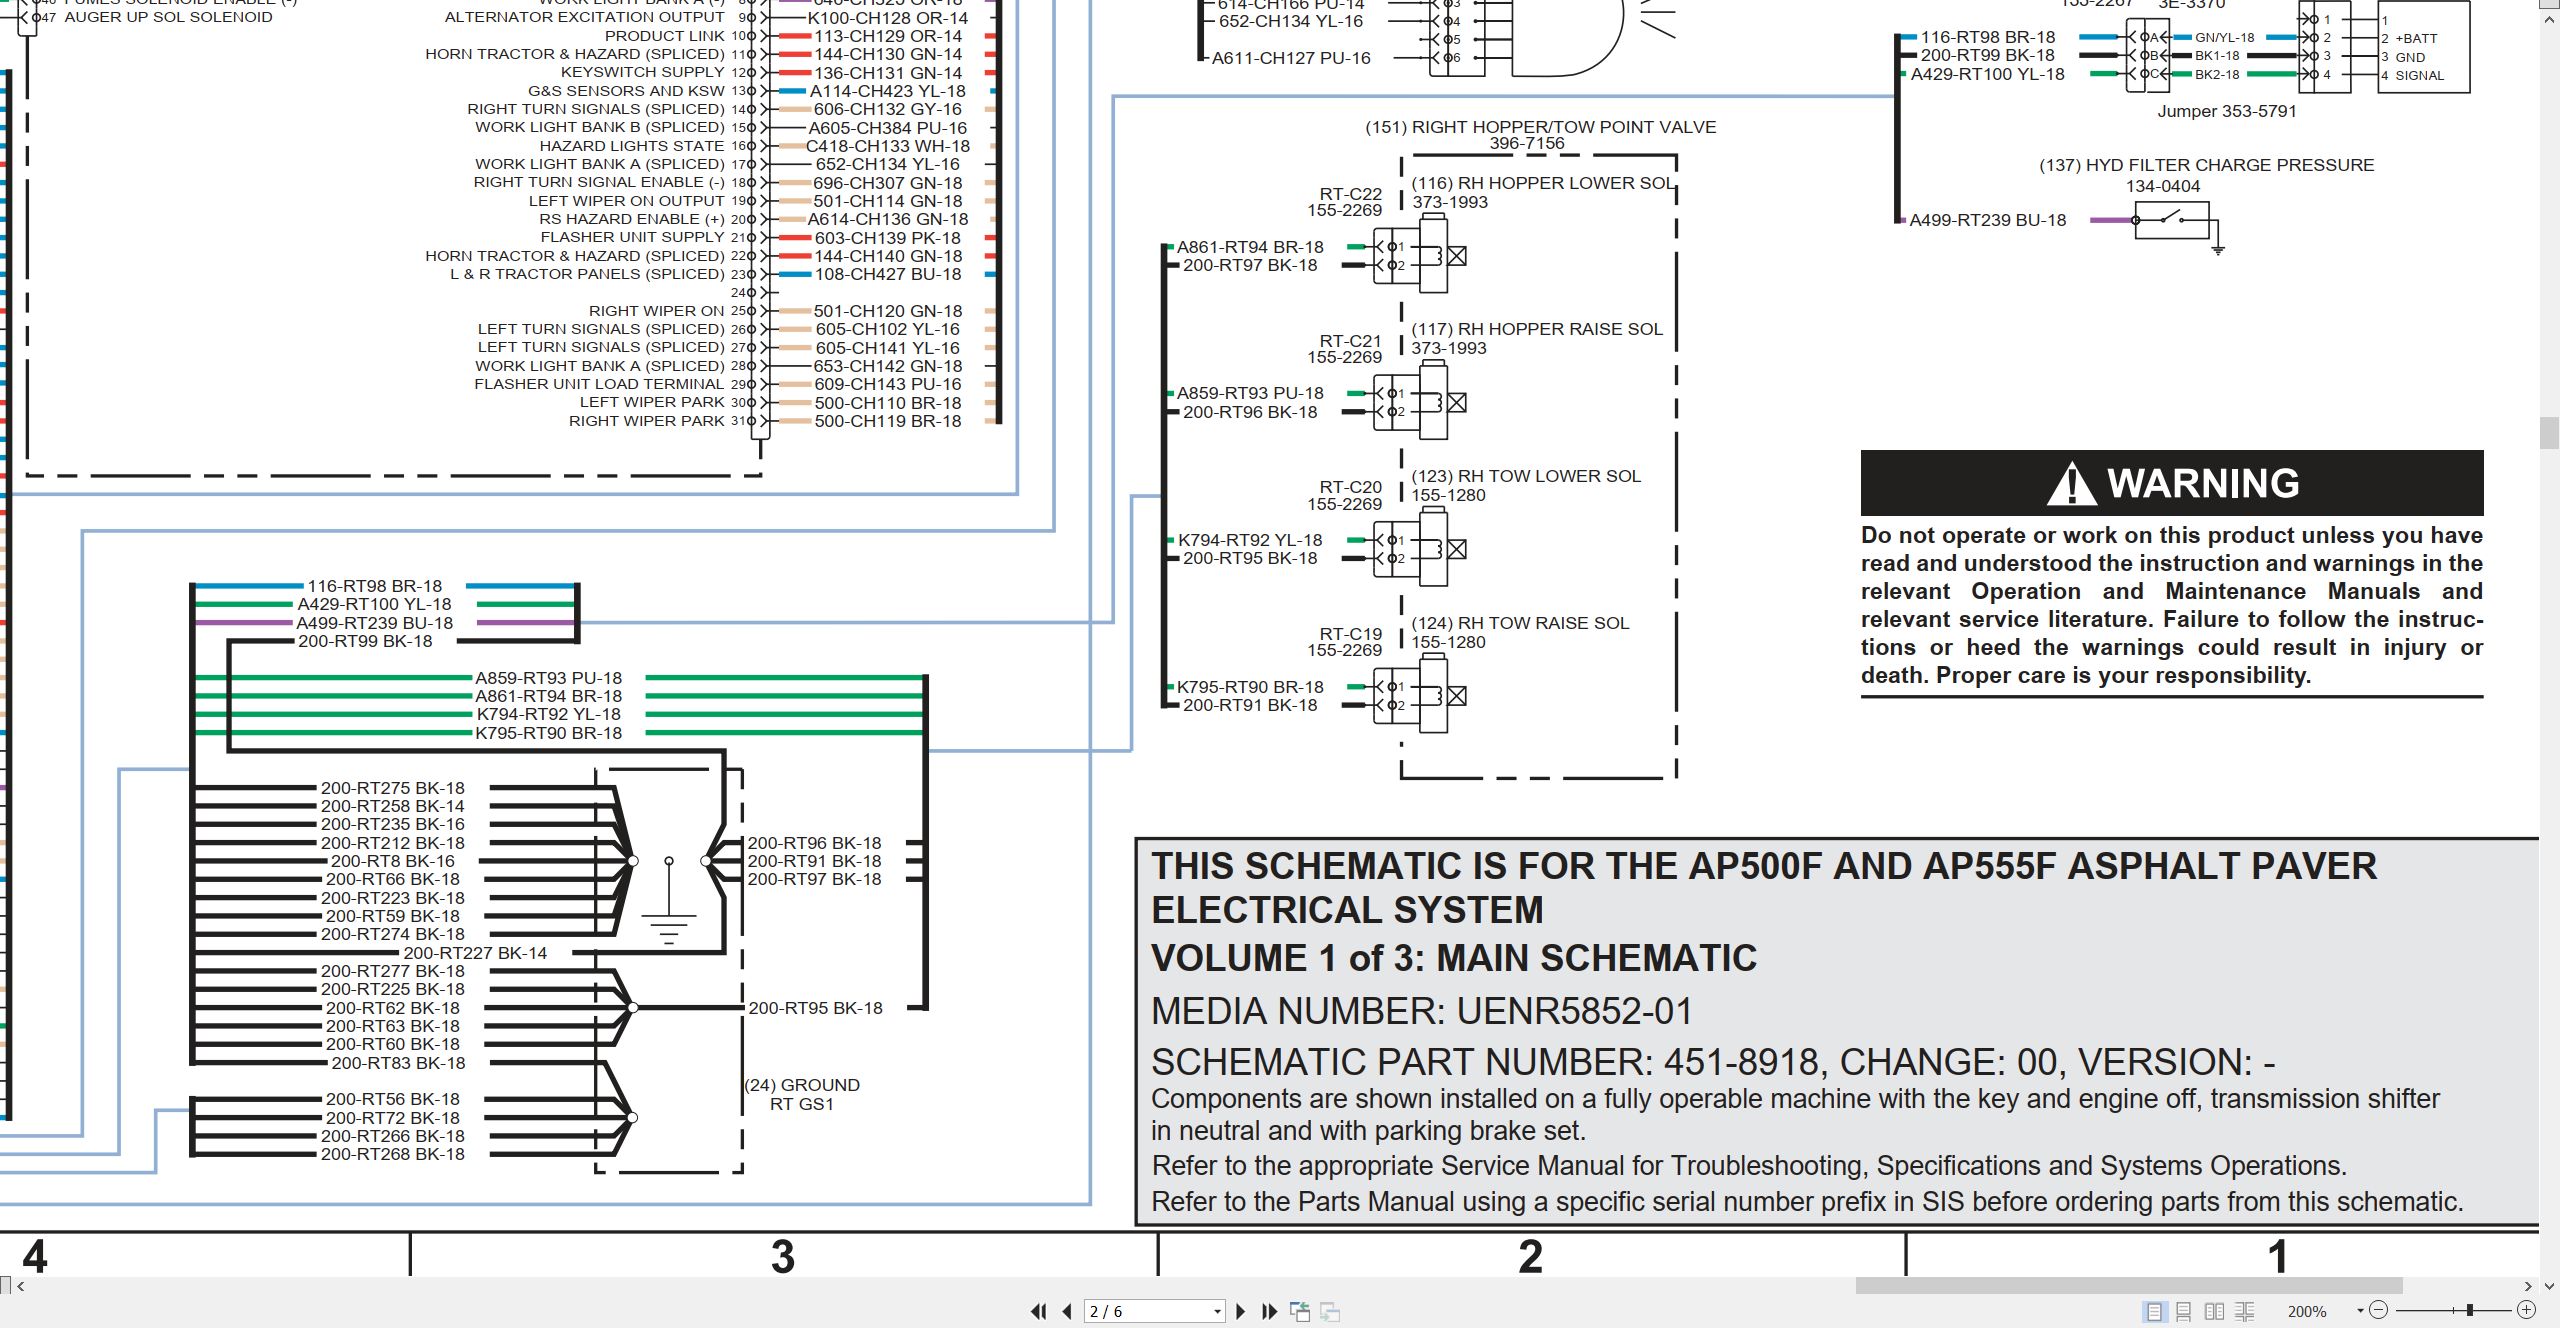Click wire label "116-RT98 BR-18" in lower harness
Screen dimensions: 2560x1328
pos(374,586)
